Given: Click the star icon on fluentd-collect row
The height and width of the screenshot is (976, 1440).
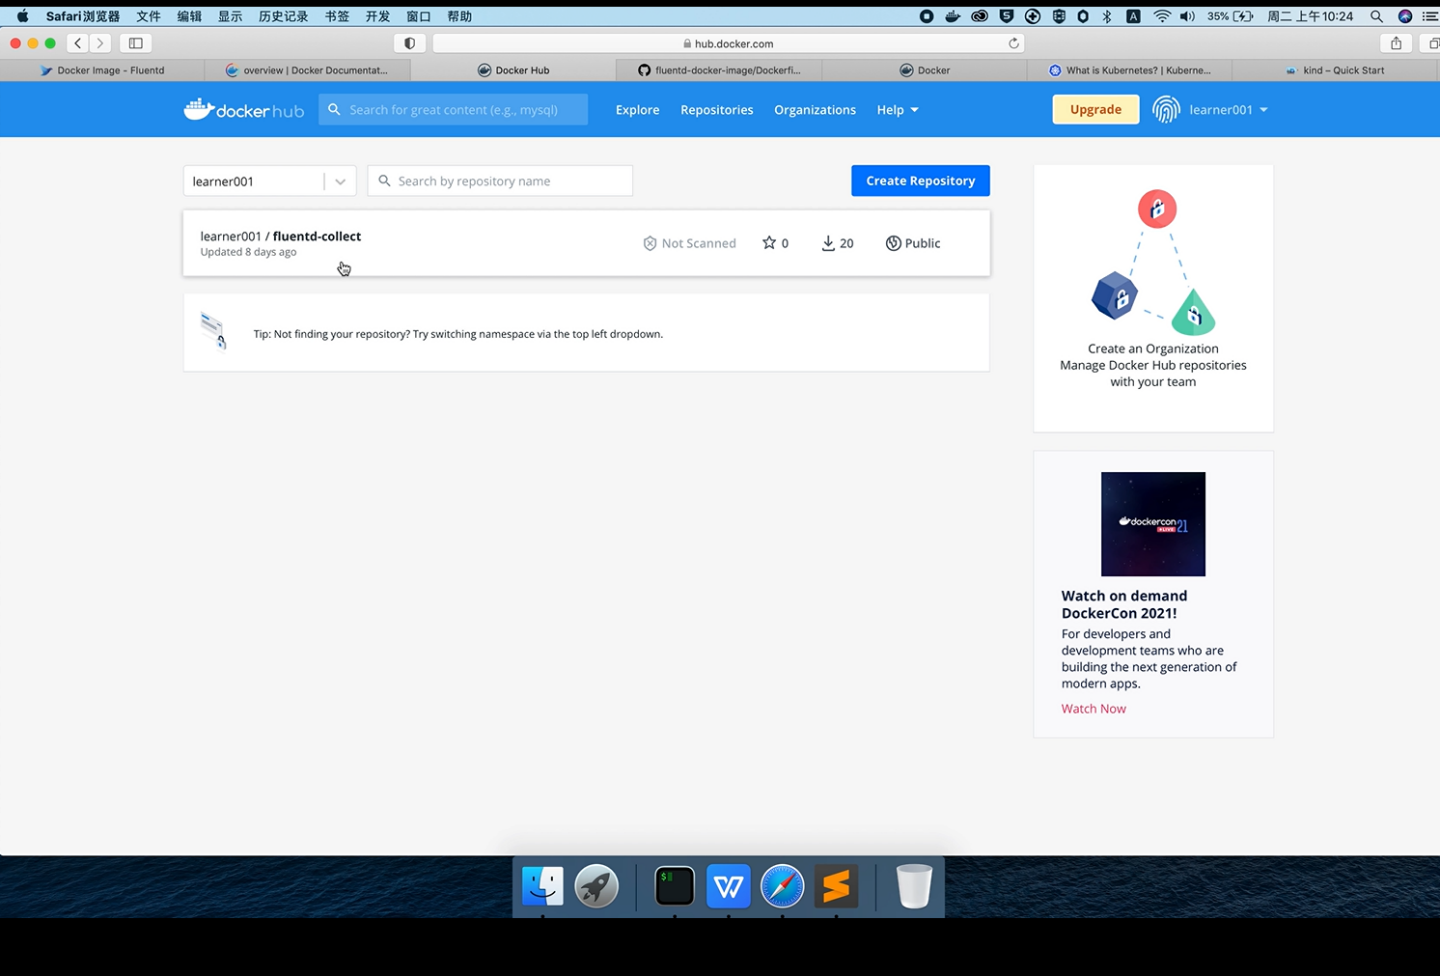Looking at the screenshot, I should click(769, 243).
